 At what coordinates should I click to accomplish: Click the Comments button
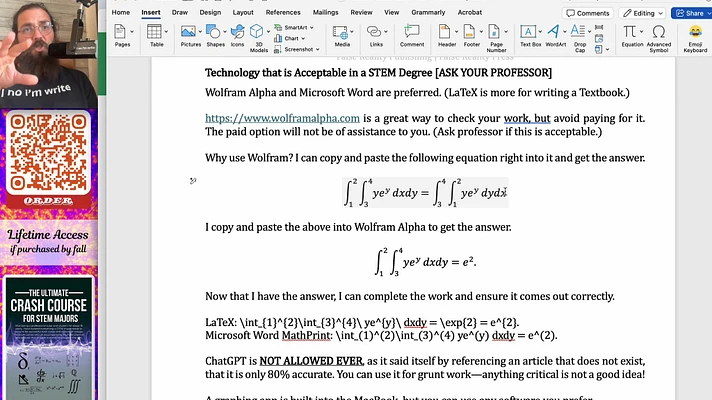(x=588, y=13)
